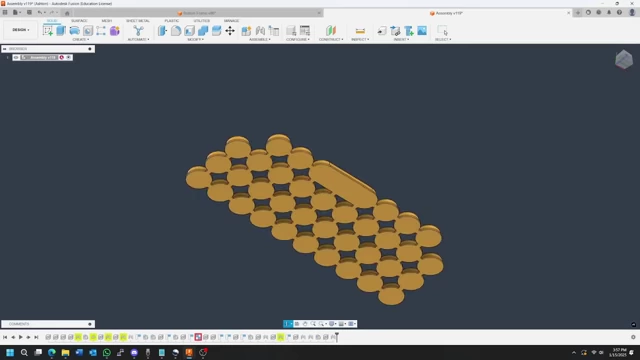640x360 pixels.
Task: Choose the Measure tool
Action: click(x=360, y=31)
